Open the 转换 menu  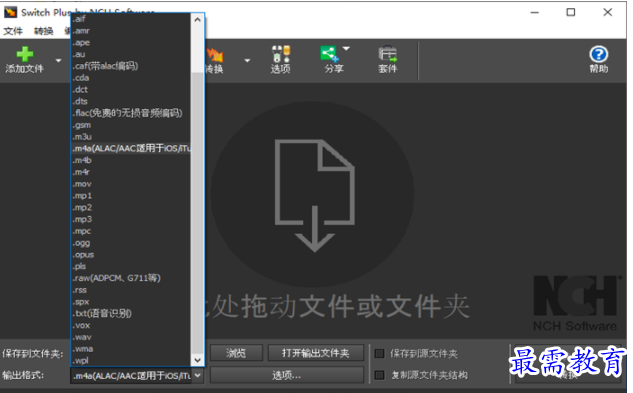click(x=44, y=31)
